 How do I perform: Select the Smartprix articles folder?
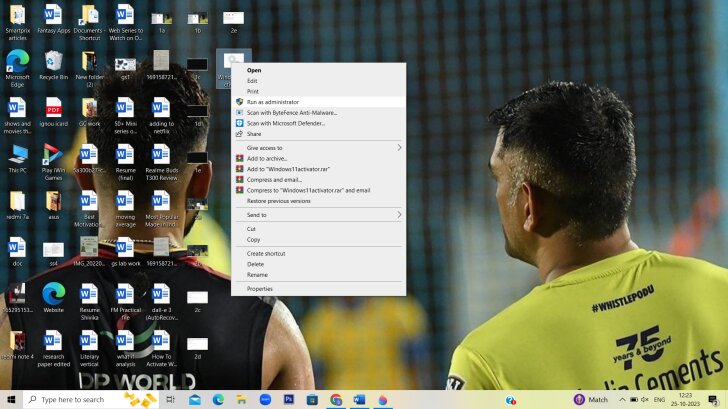pyautogui.click(x=17, y=22)
